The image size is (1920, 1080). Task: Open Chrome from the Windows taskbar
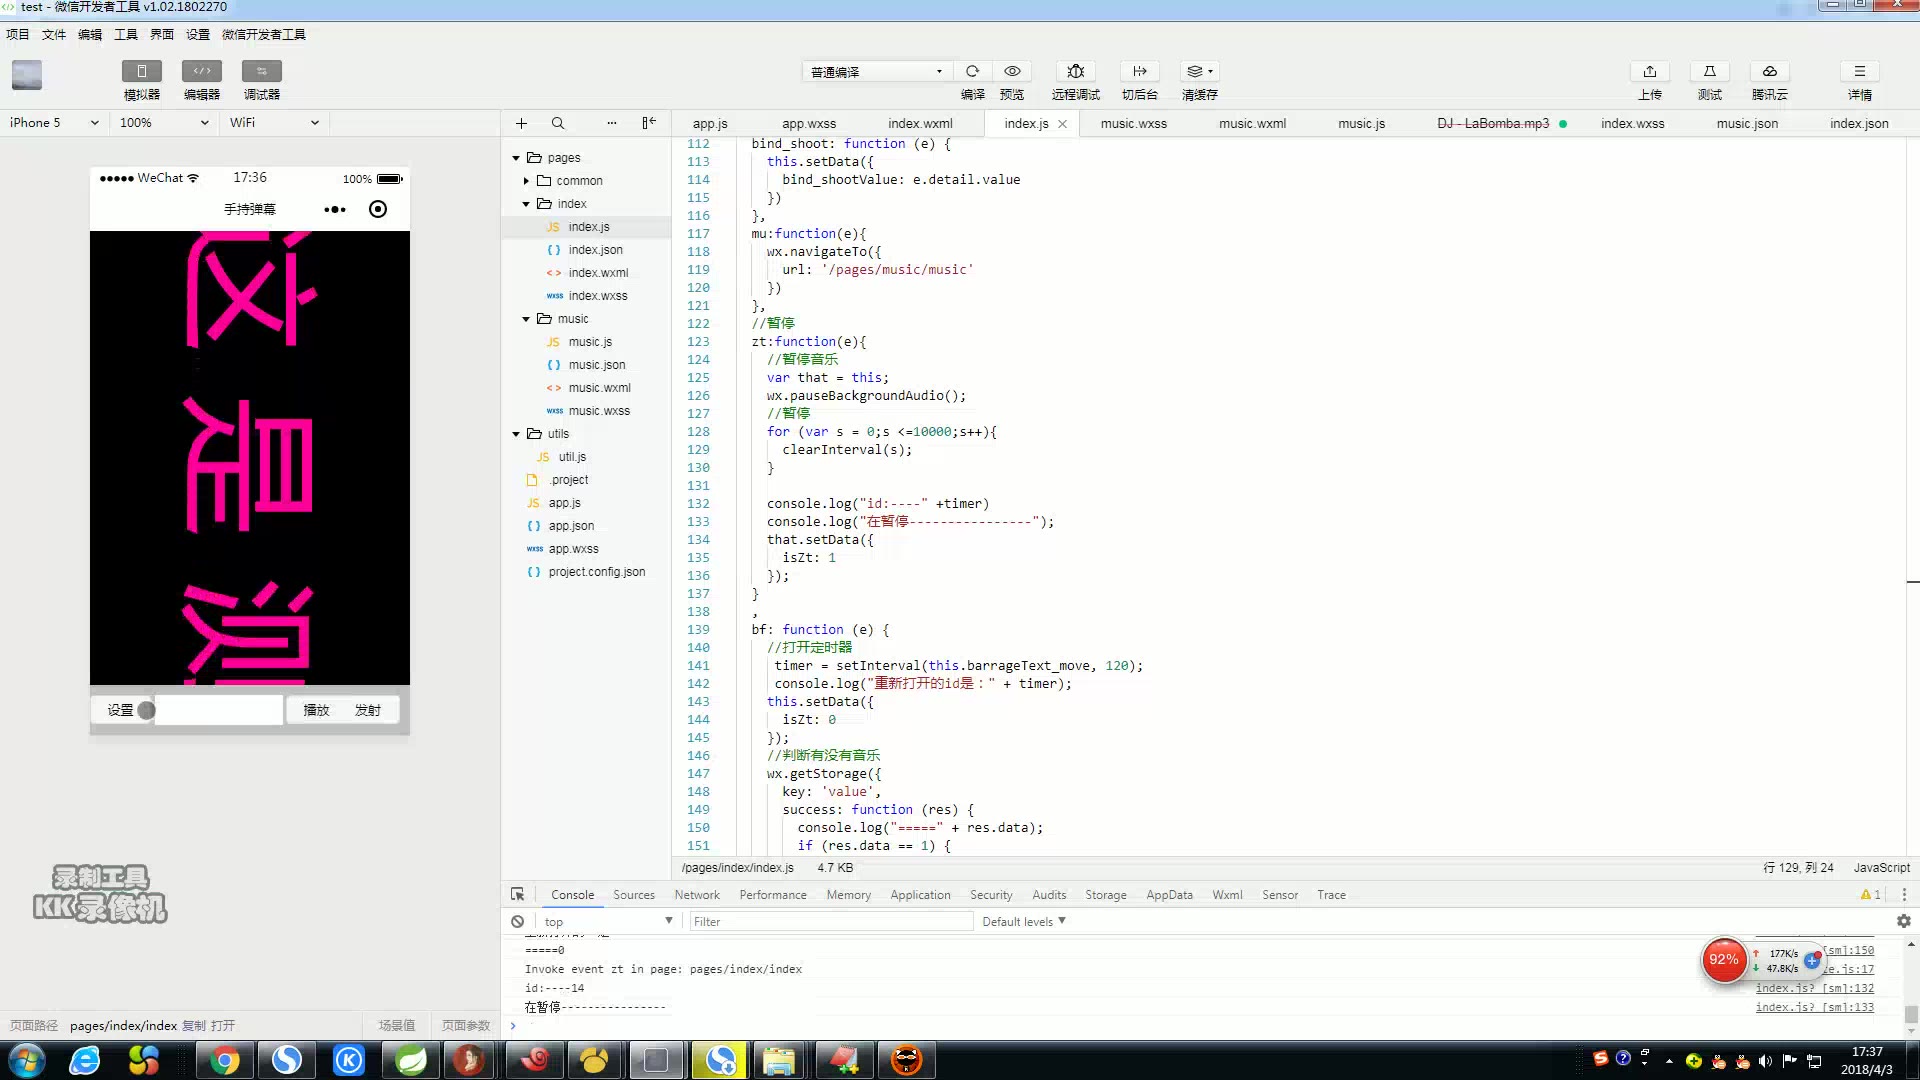point(225,1060)
